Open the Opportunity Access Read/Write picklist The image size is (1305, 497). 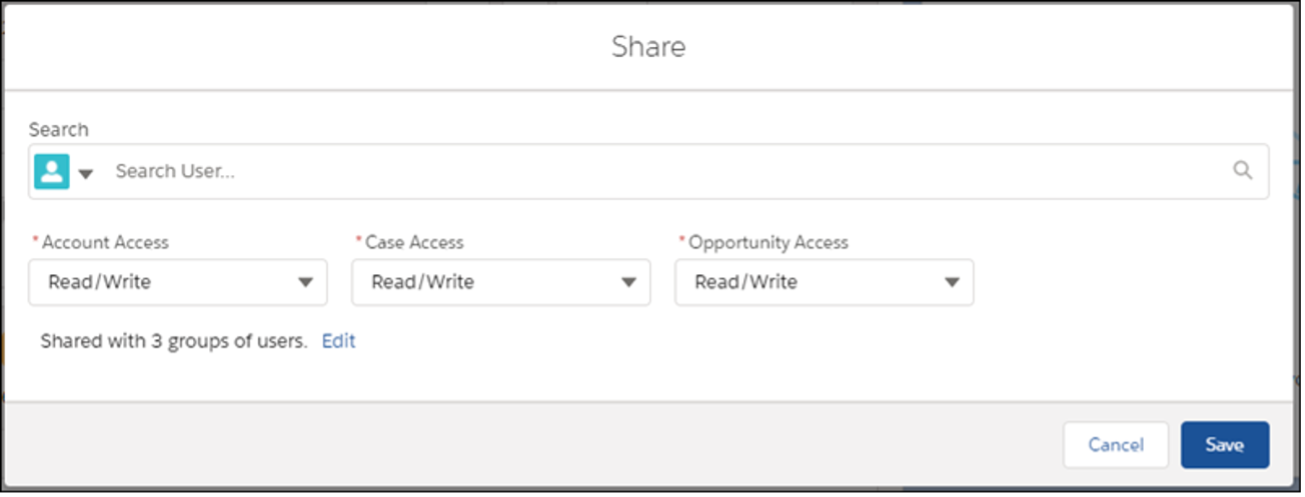tap(824, 283)
